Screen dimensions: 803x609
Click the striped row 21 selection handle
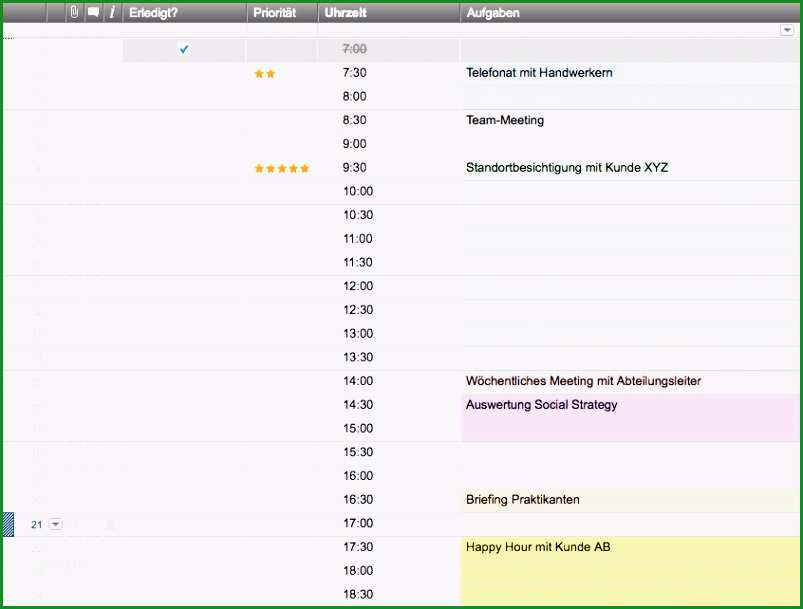(x=9, y=524)
